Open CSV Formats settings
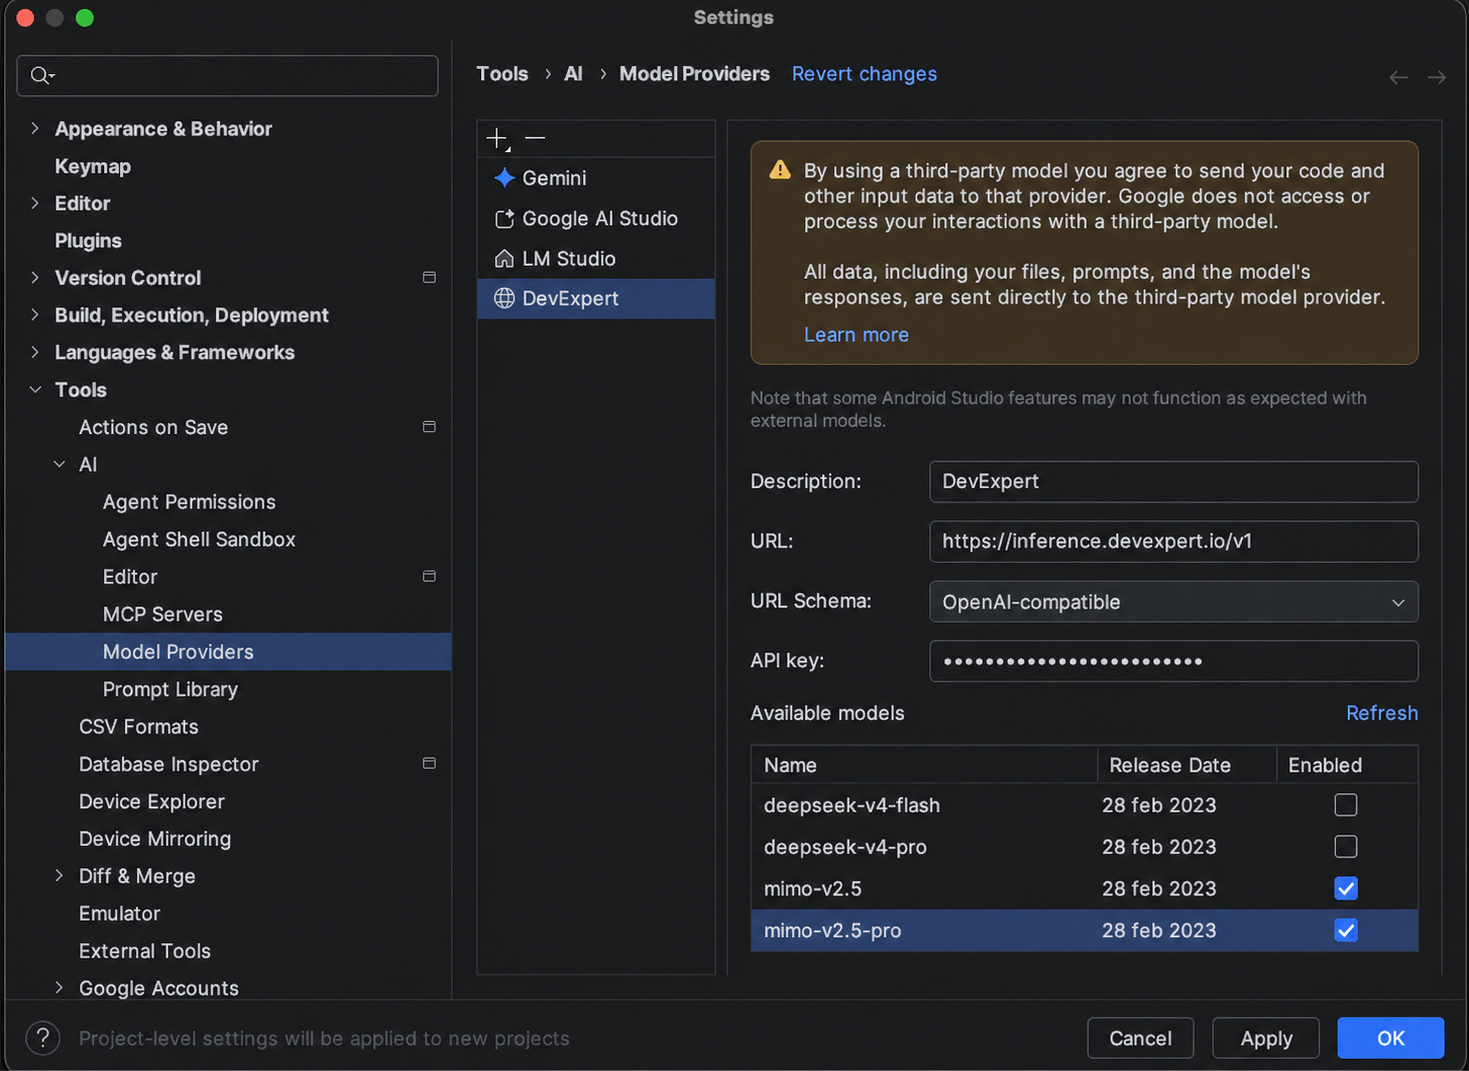Screen dimensions: 1469x1071 coord(139,727)
